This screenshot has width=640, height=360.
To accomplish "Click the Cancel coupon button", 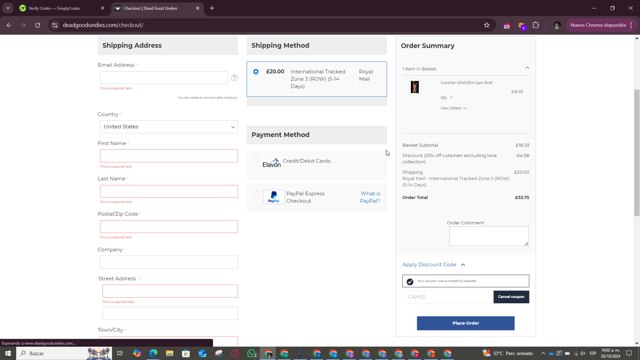I will (511, 297).
